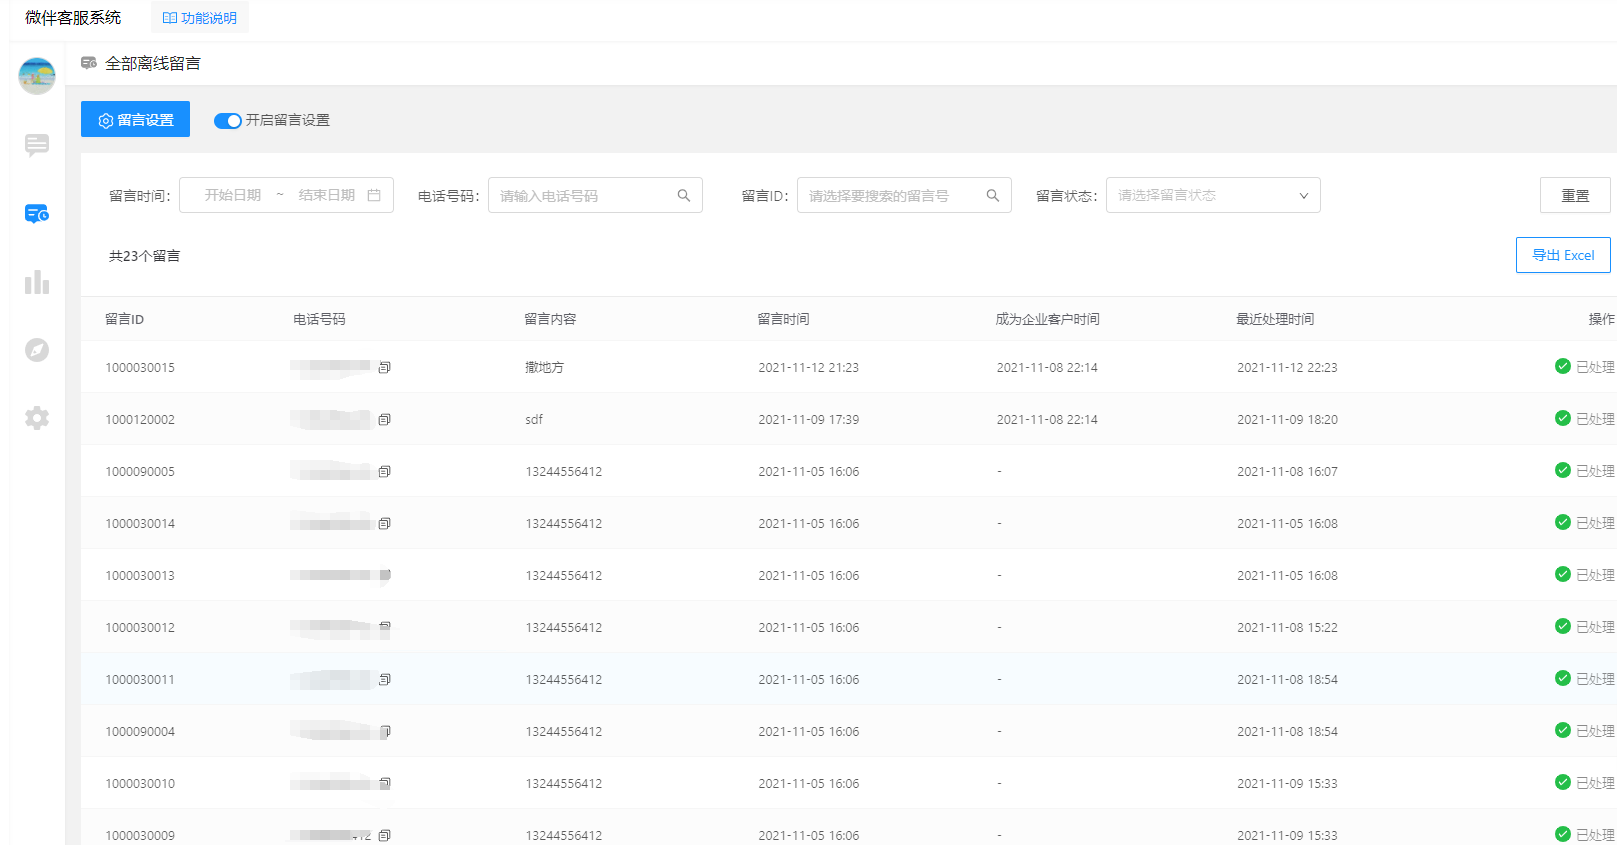Expand the 留言状态 dropdown

coord(1213,195)
